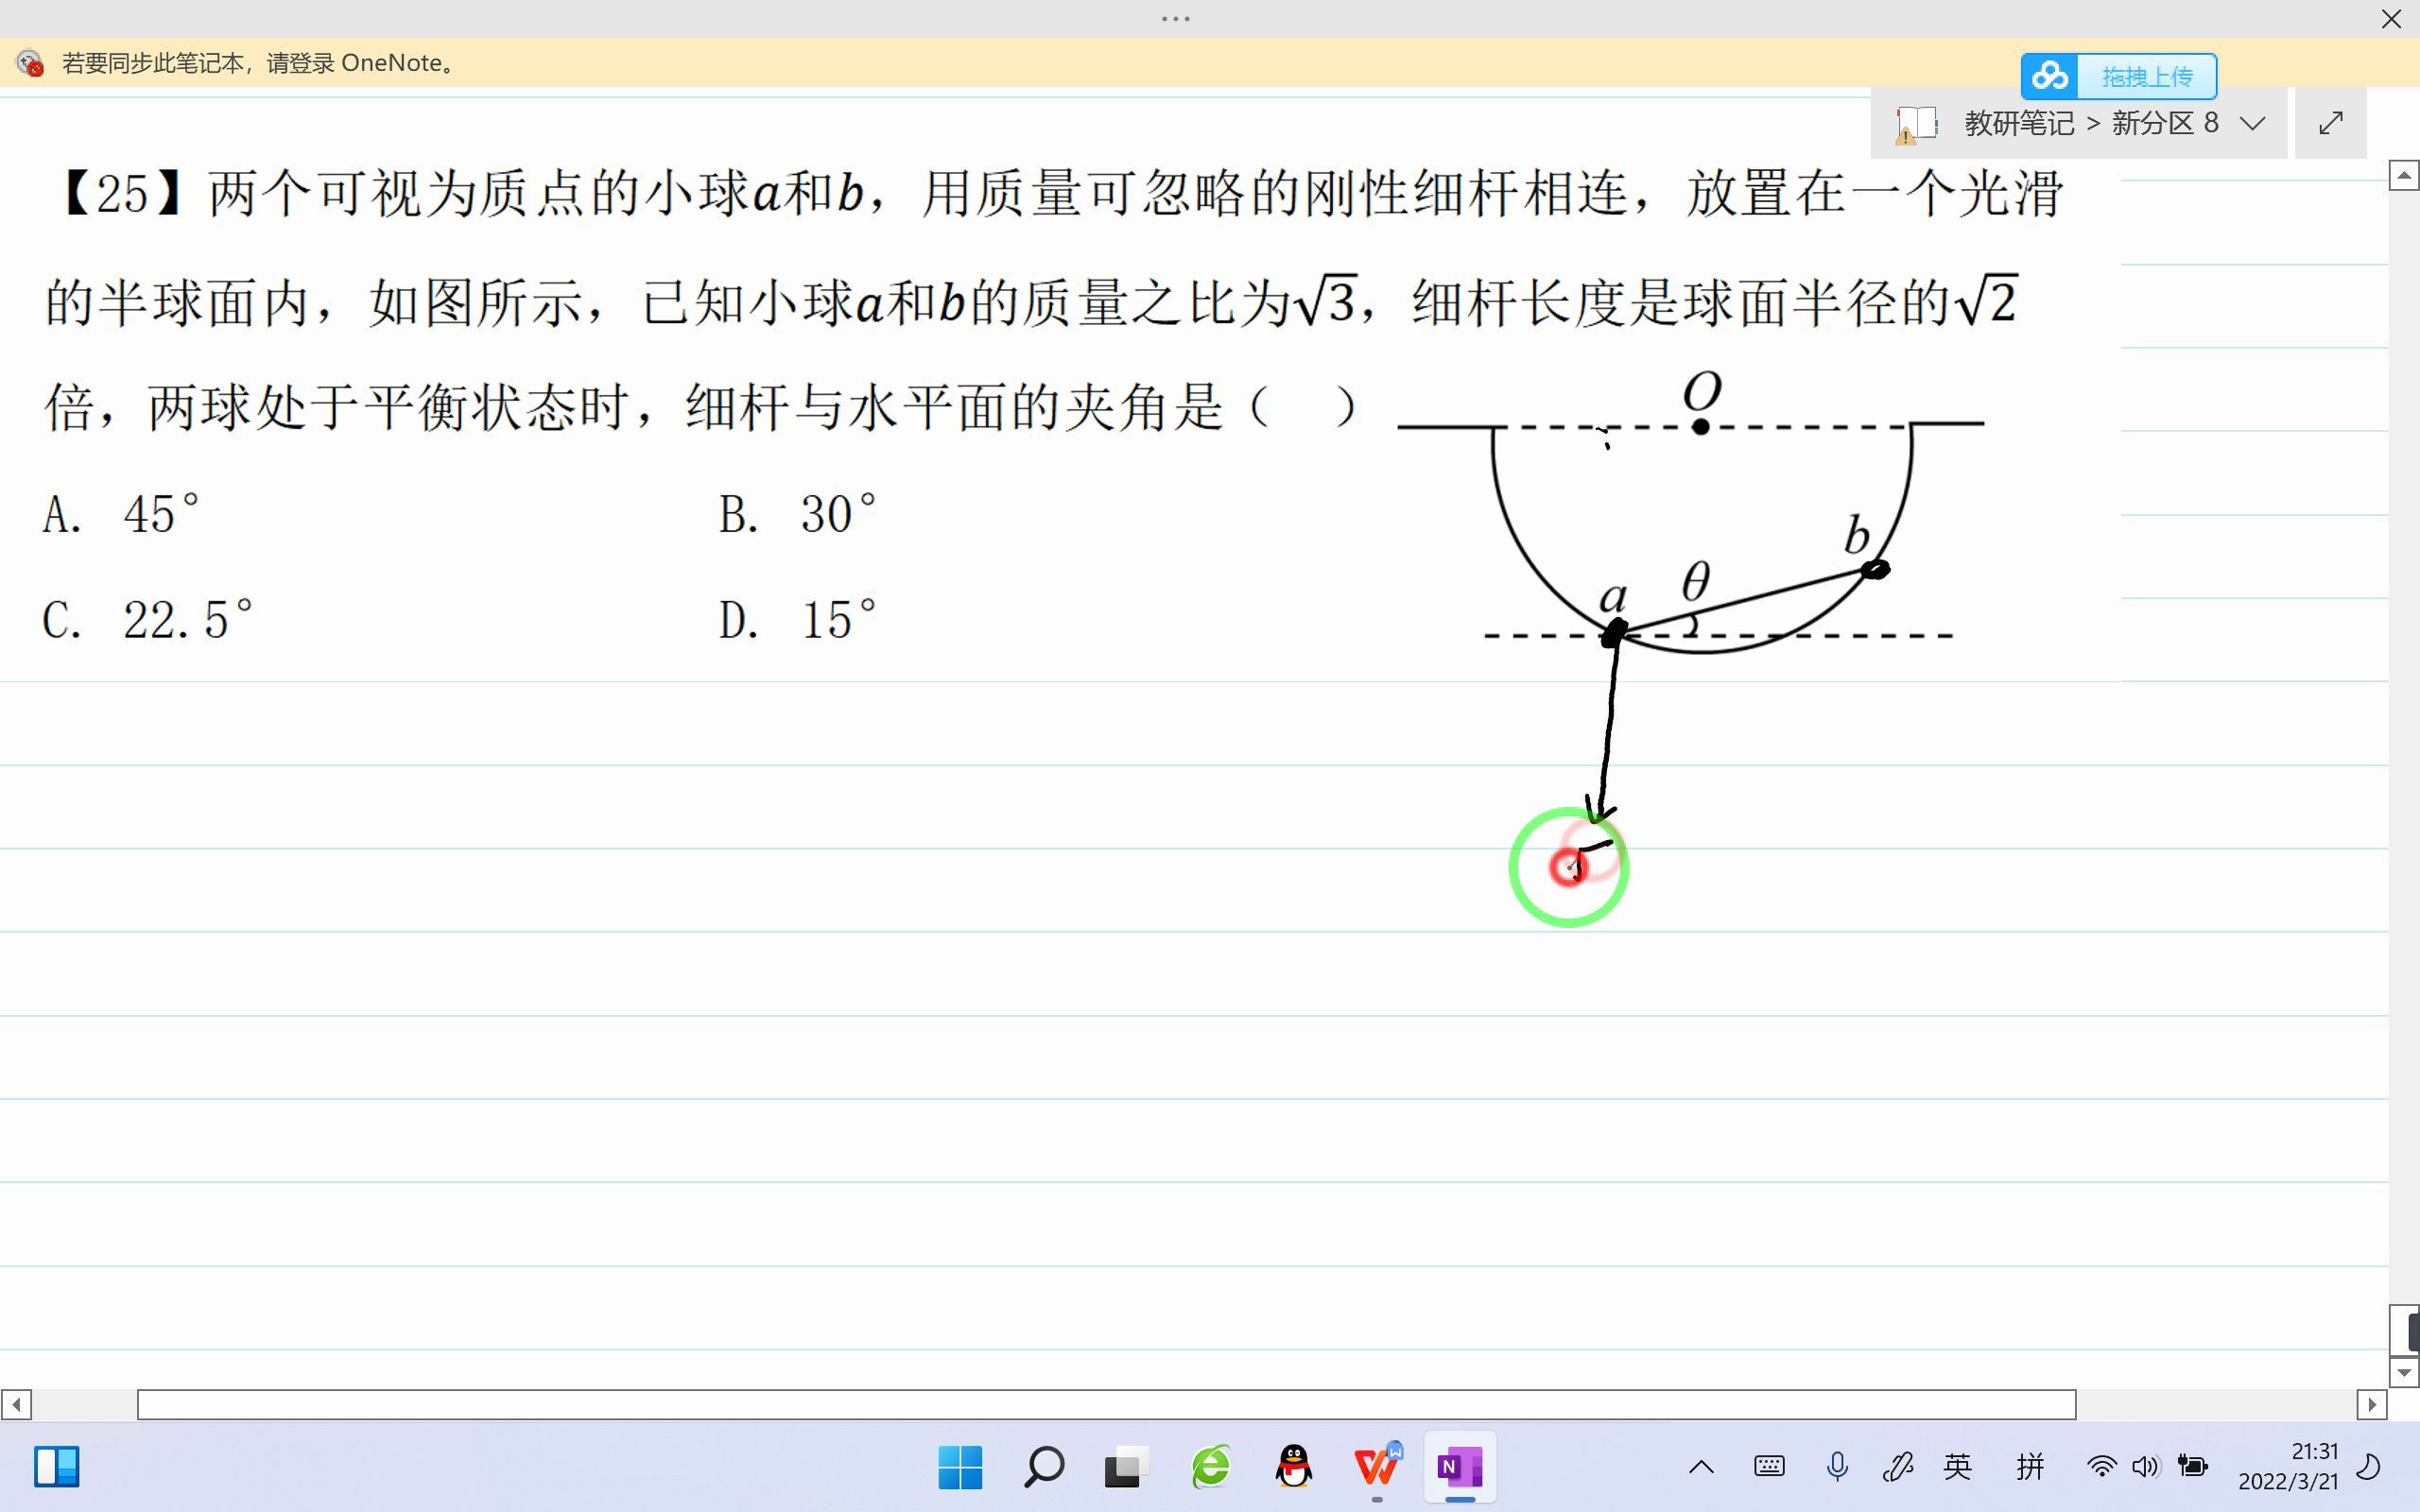Open QQ from the taskbar
The height and width of the screenshot is (1512, 2420).
coord(1293,1467)
